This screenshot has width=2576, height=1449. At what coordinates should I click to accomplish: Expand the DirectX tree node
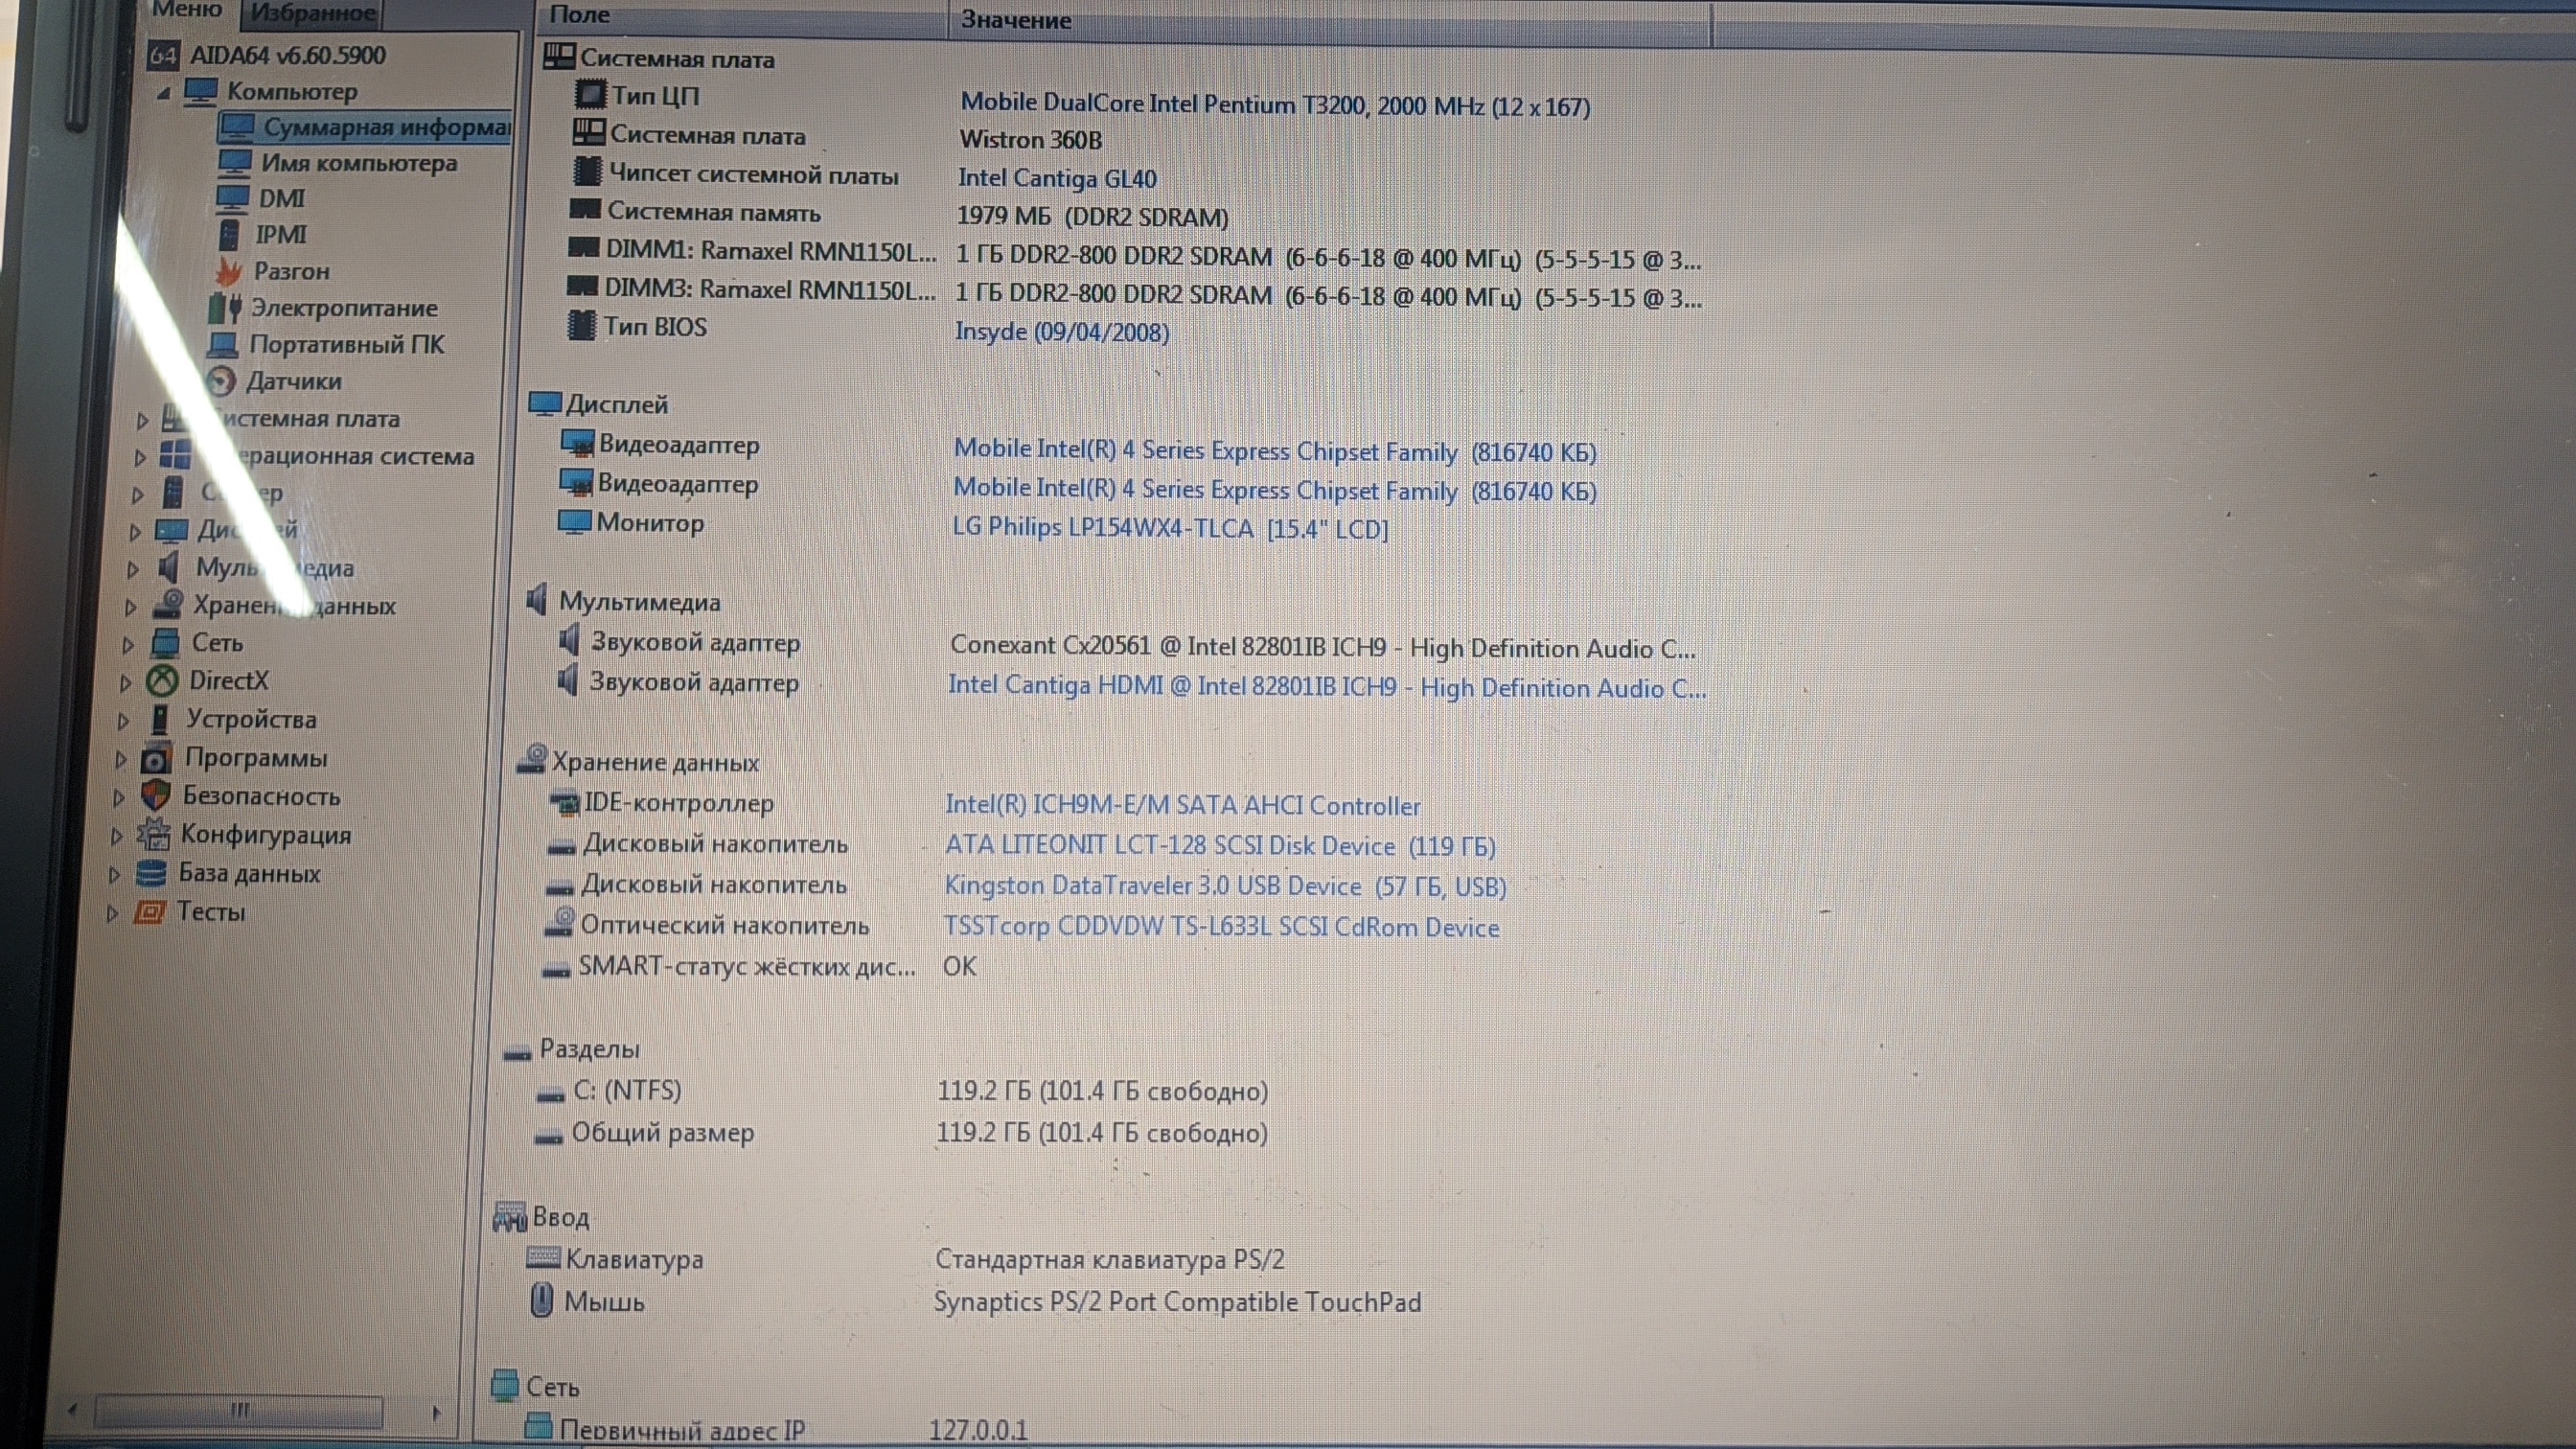click(x=125, y=684)
